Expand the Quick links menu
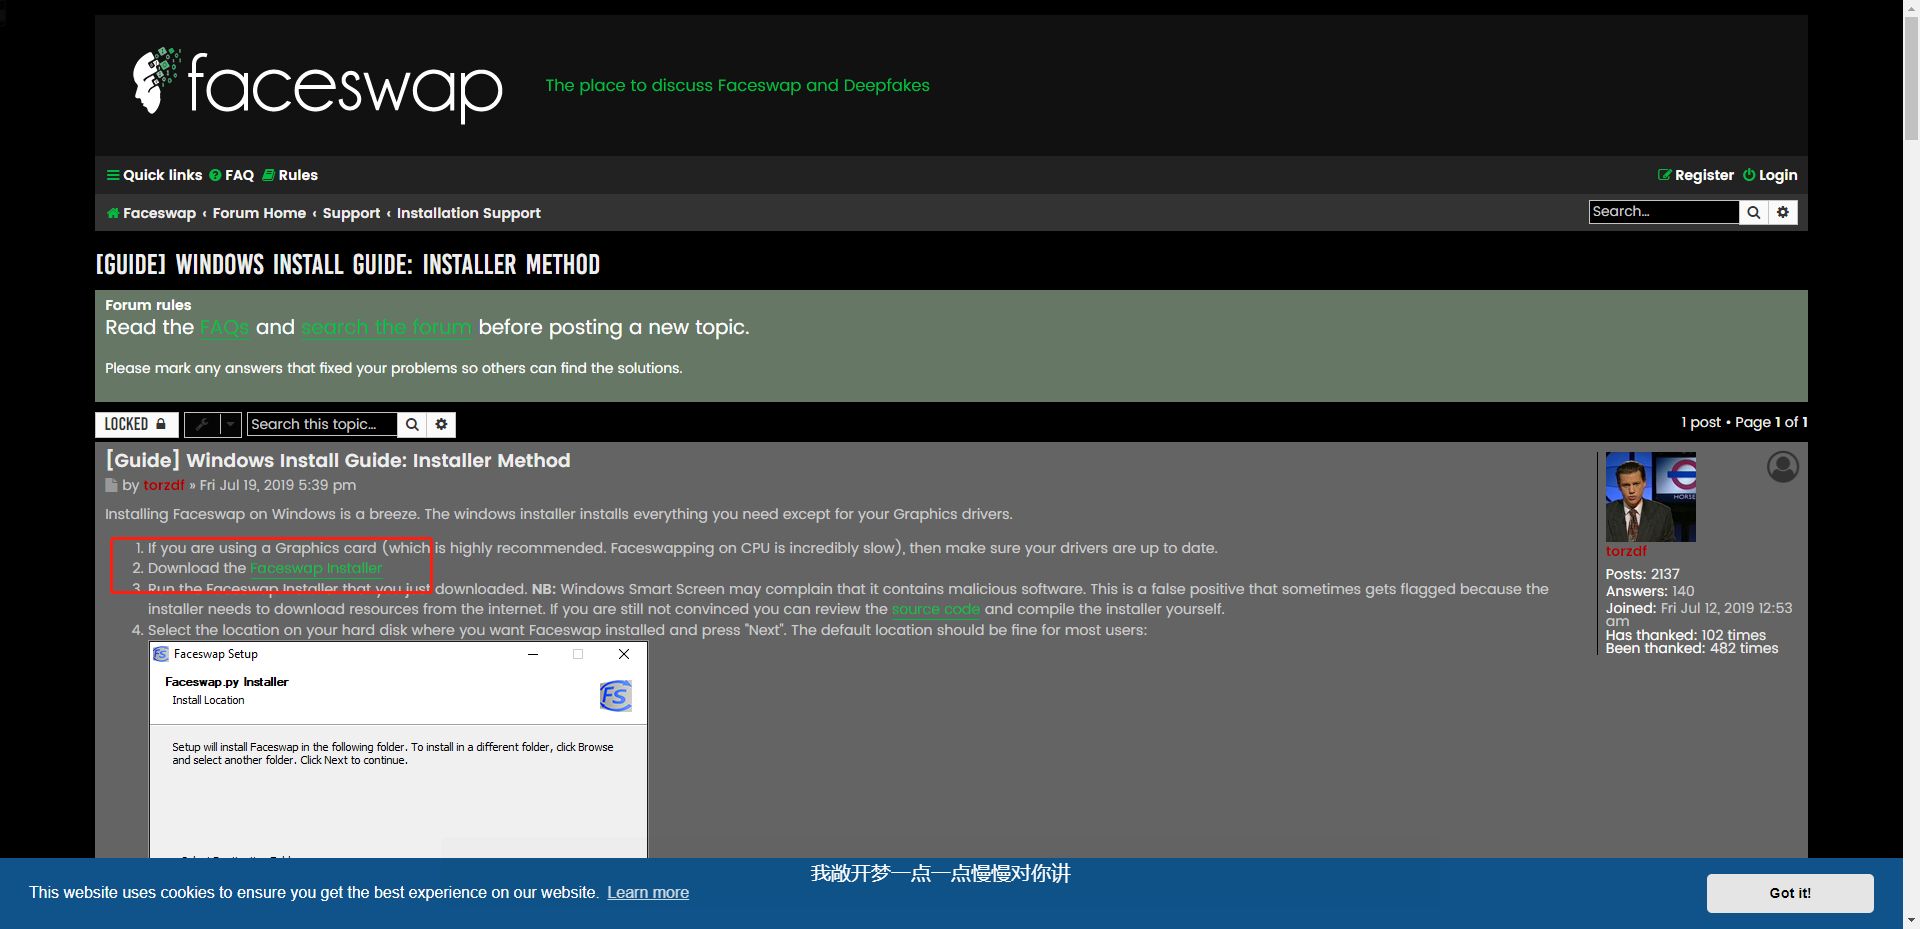1920x929 pixels. (x=154, y=175)
